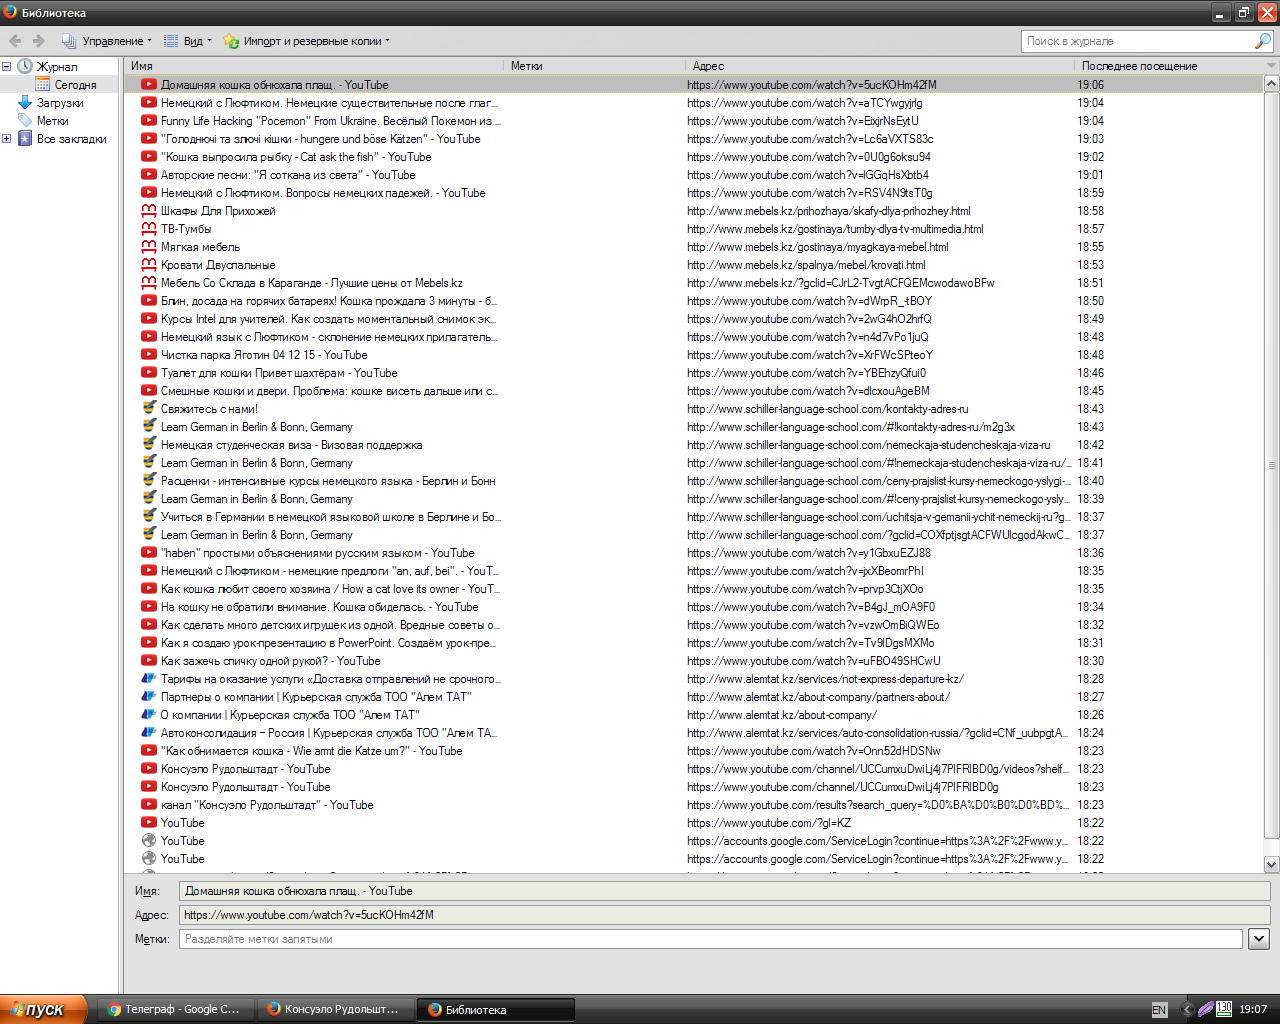Select Метки in the sidebar
This screenshot has height=1024, width=1280.
pyautogui.click(x=53, y=121)
